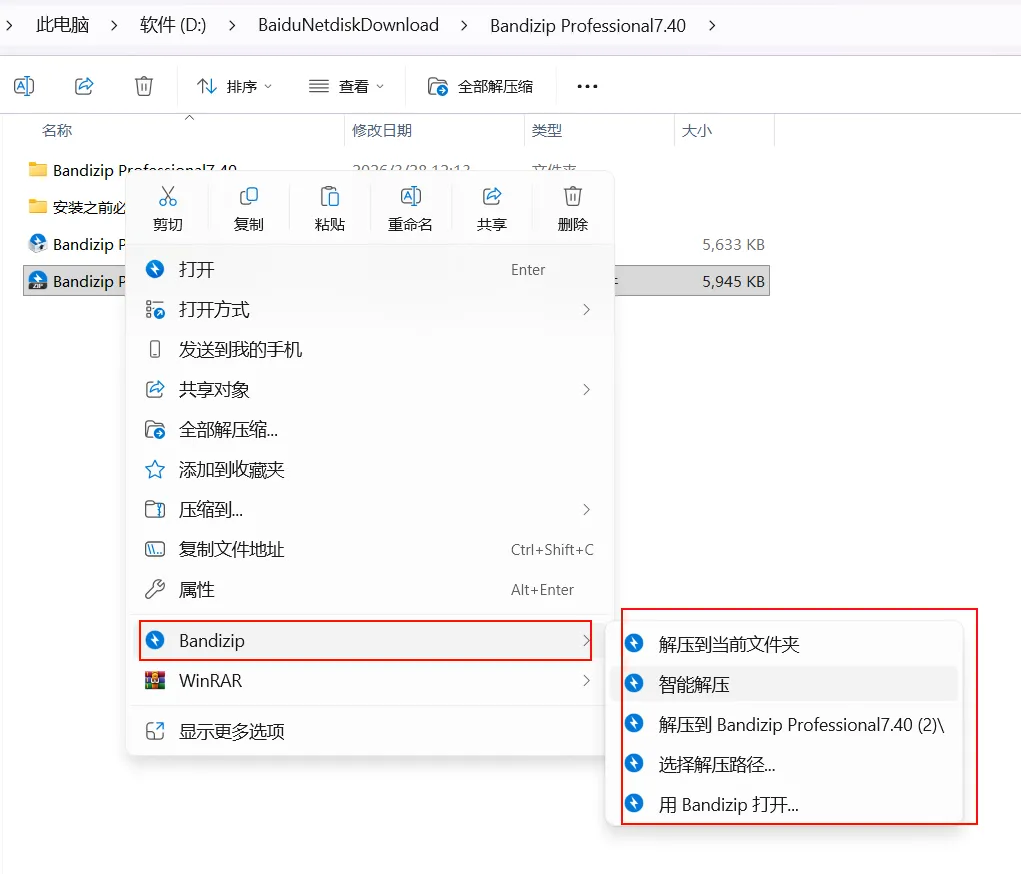Select 解压到 Bandizip Professional7.40 (2)\ option

[x=785, y=724]
